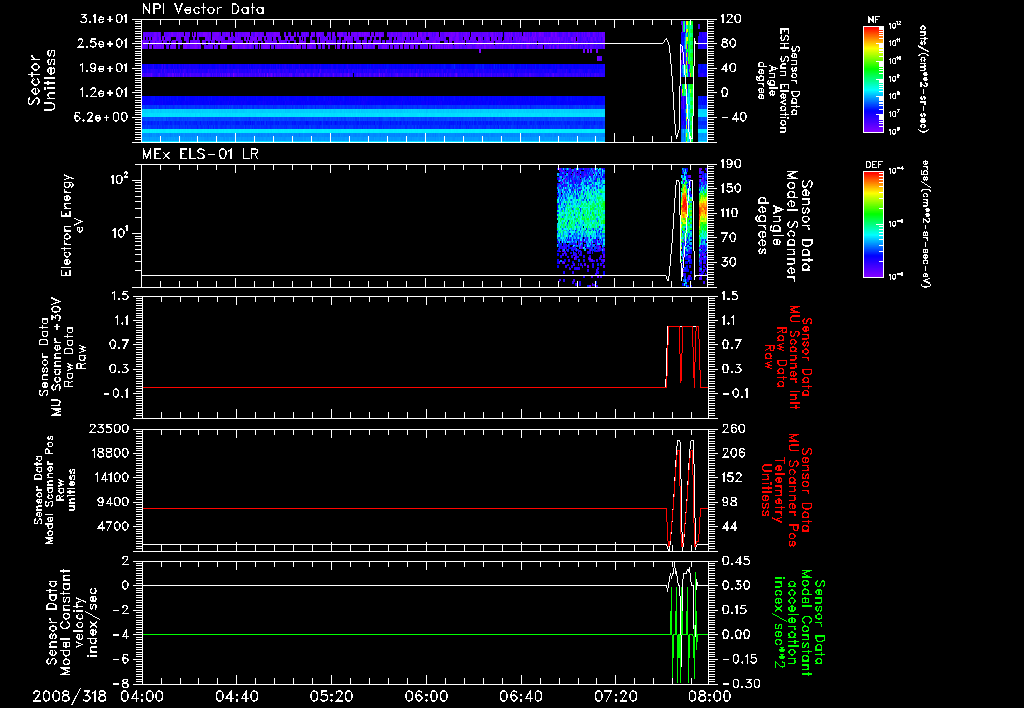Click the "Sector Unitless" axis label
Viewport: 1024px width, 708px height.
42,80
